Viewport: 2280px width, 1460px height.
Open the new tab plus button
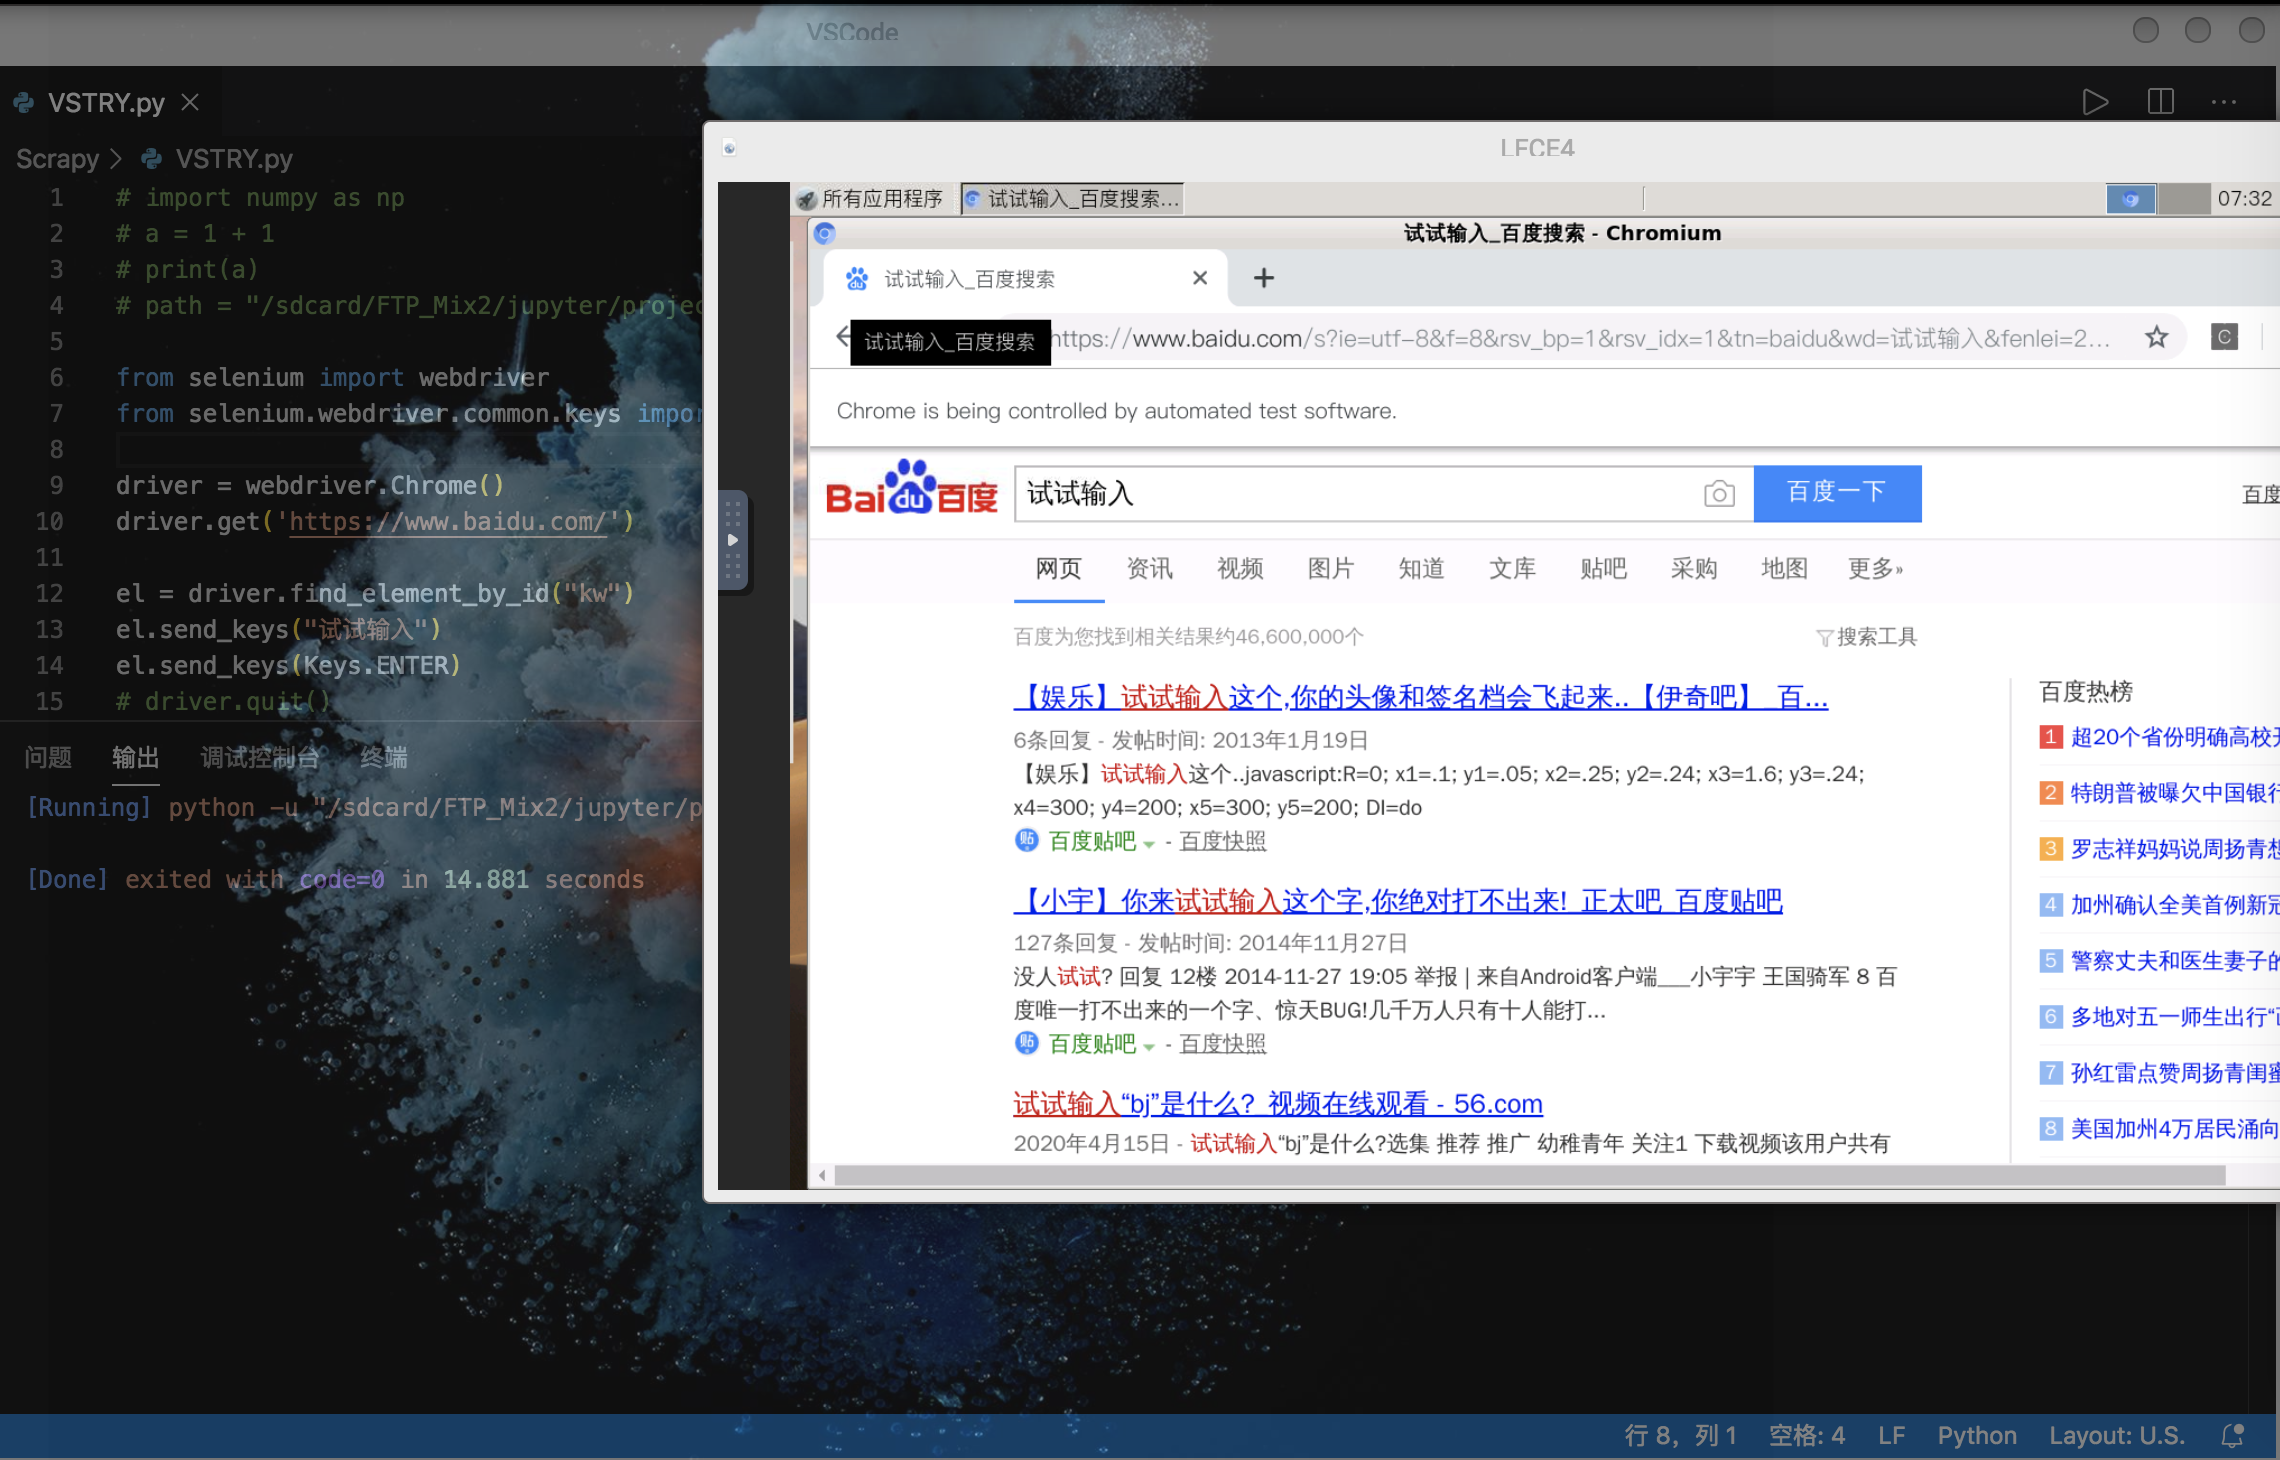point(1264,278)
